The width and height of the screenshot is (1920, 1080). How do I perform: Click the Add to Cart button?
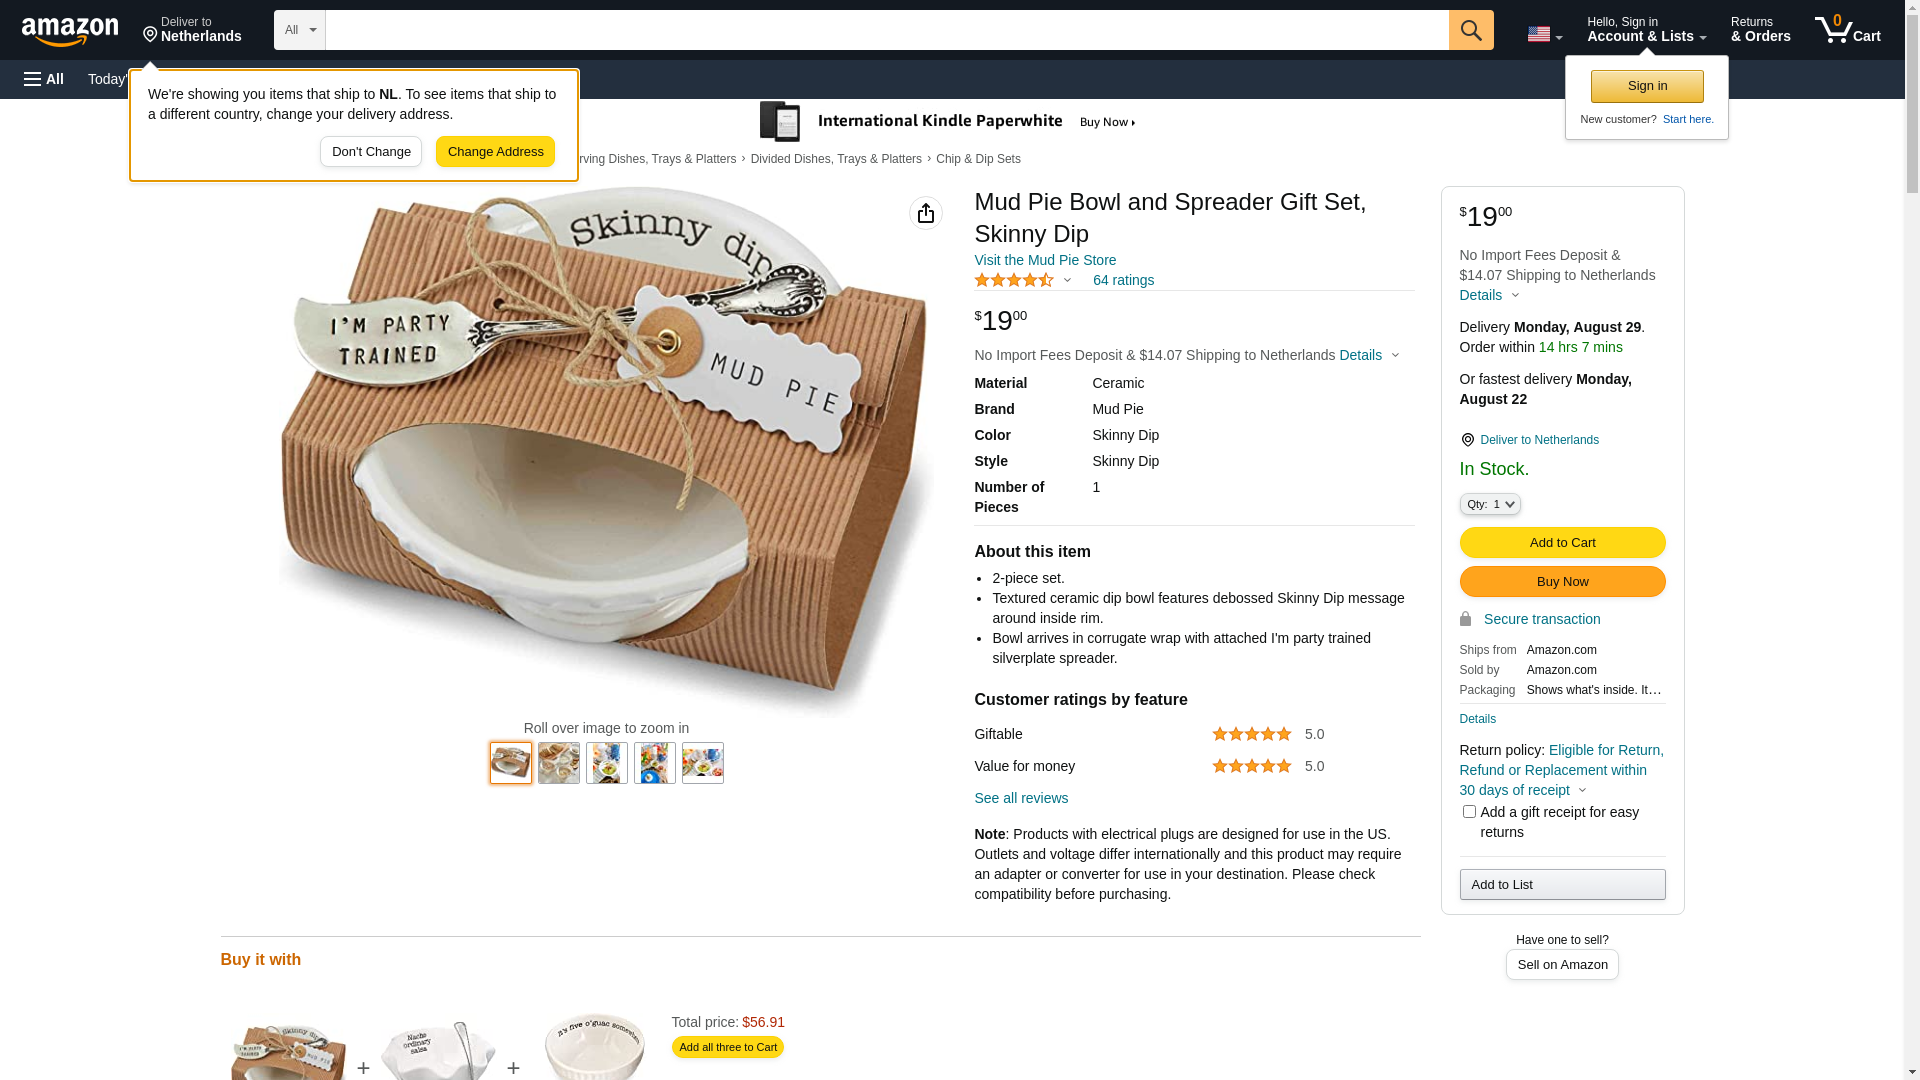pos(1562,543)
